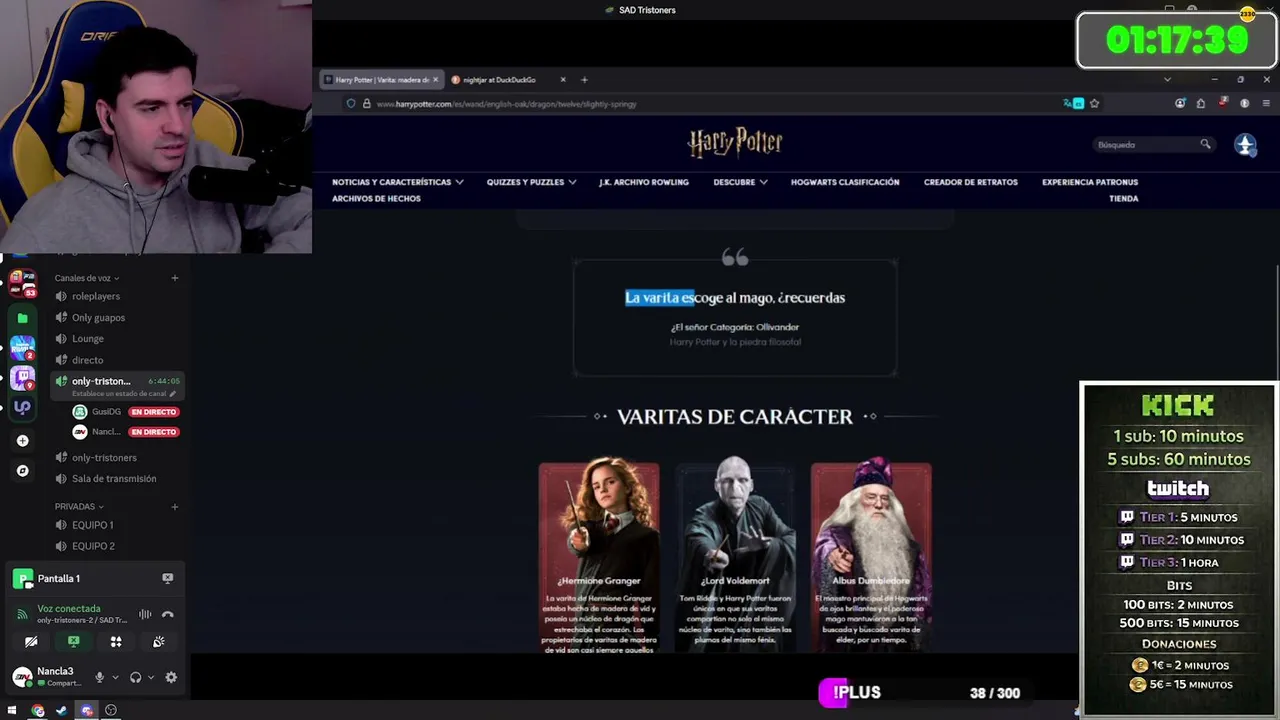The height and width of the screenshot is (720, 1280).
Task: Collapse the Canales de voz category
Action: coord(87,278)
